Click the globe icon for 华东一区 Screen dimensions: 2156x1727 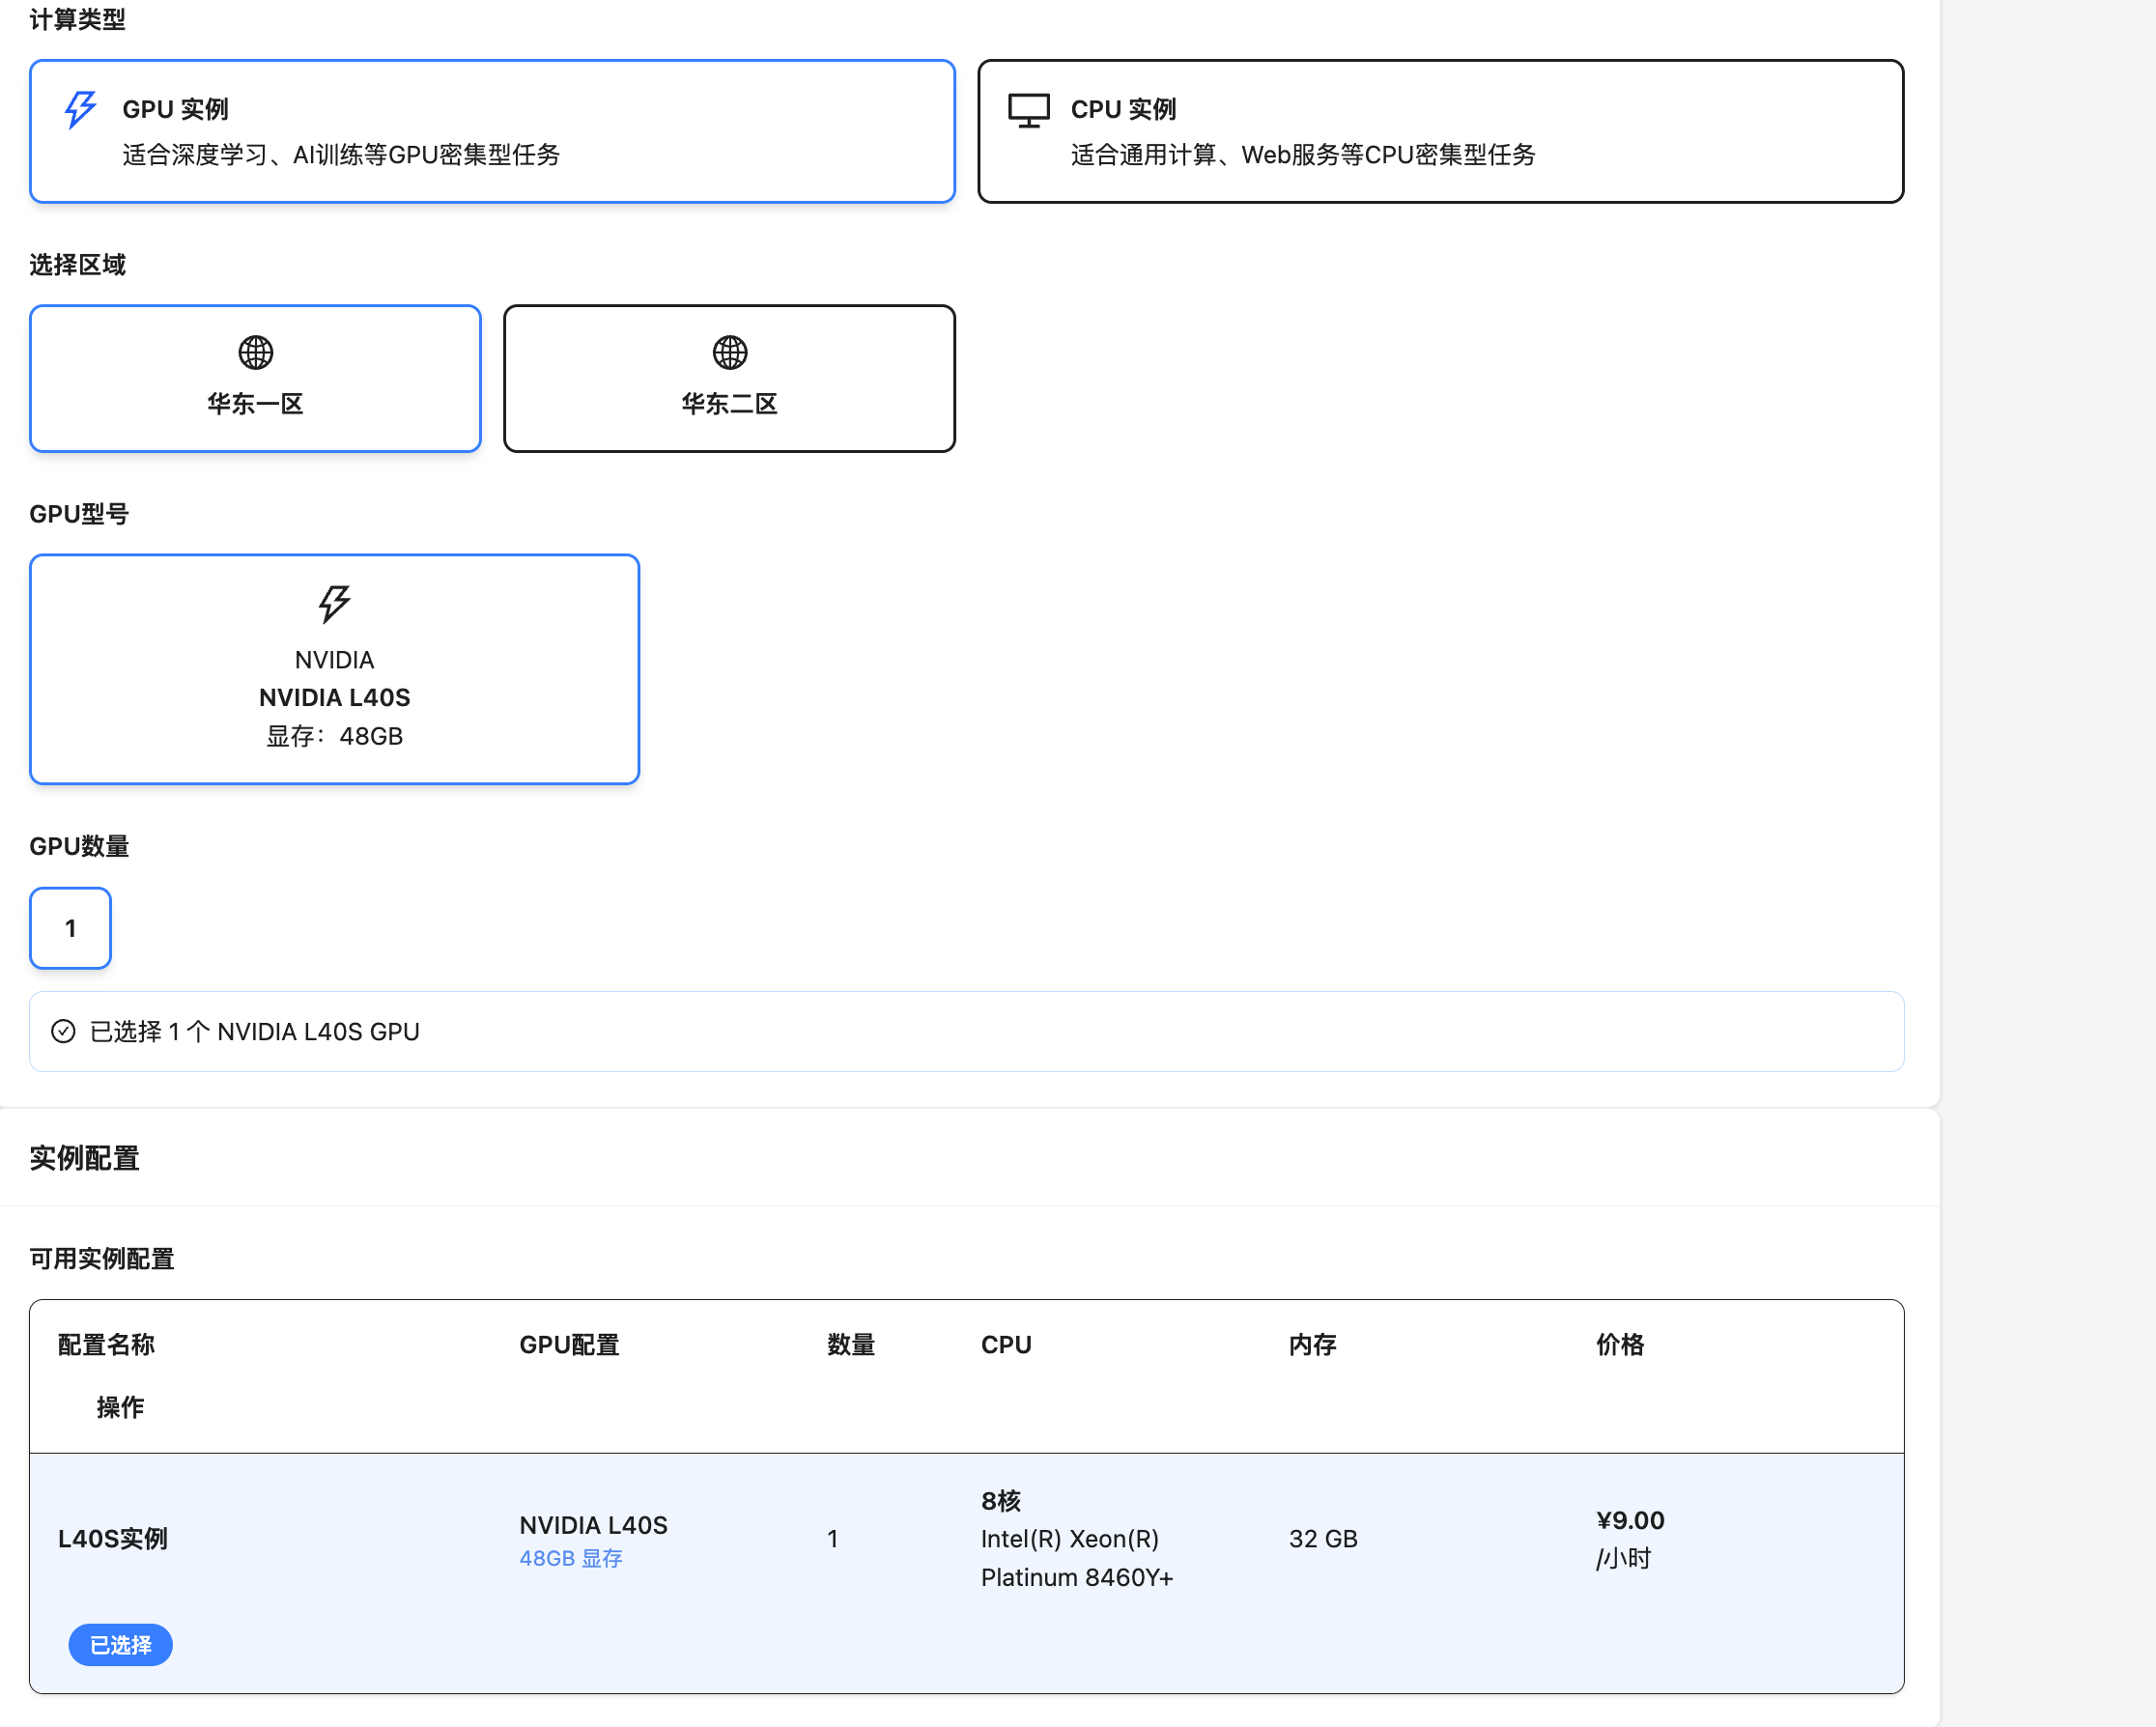coord(255,352)
